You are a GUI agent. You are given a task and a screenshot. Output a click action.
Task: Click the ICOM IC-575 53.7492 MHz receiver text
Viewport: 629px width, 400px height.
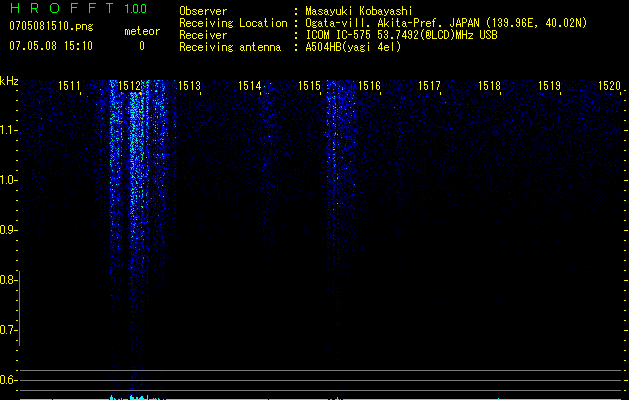[x=401, y=35]
